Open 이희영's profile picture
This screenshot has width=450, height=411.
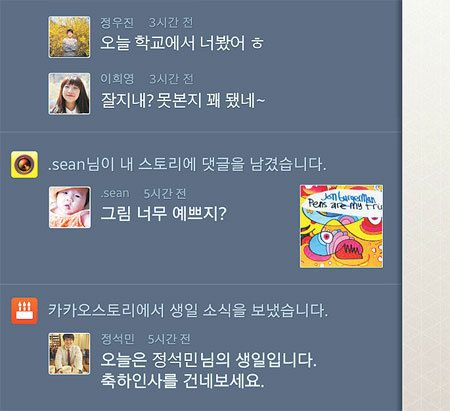(69, 94)
